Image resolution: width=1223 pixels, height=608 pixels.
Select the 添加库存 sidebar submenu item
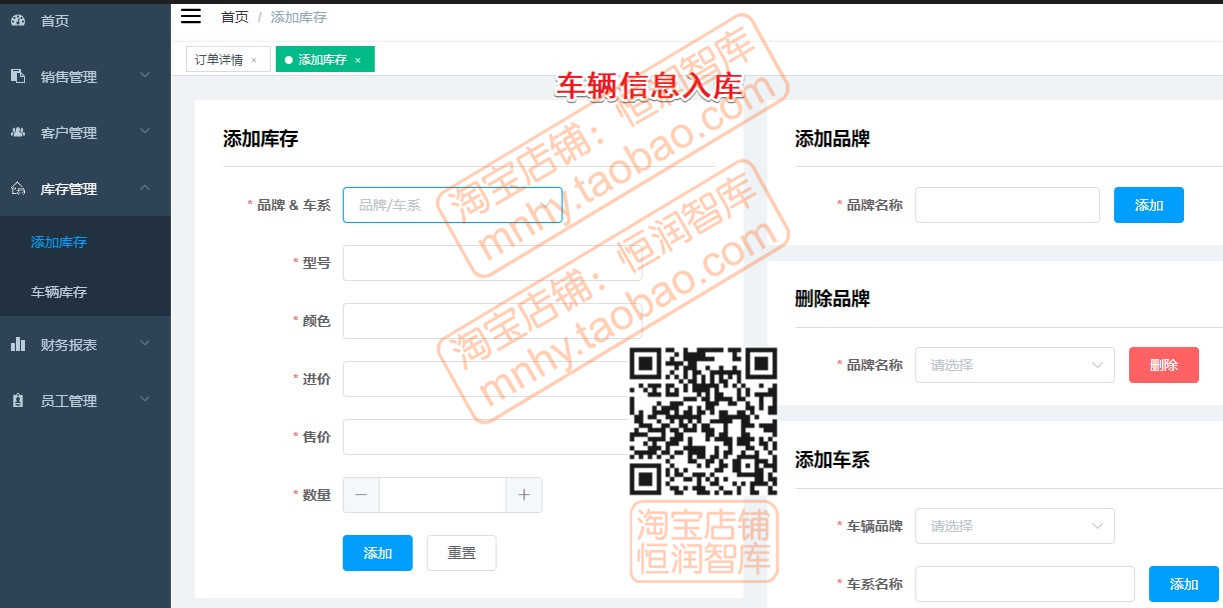pos(85,242)
